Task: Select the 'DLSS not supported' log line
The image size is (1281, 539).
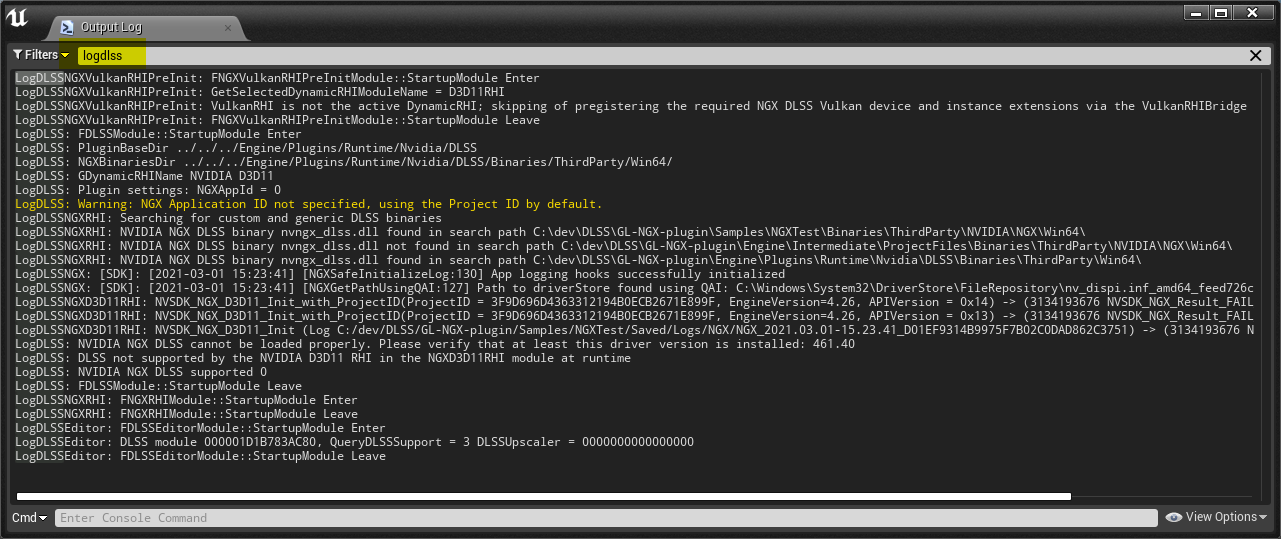Action: (323, 358)
